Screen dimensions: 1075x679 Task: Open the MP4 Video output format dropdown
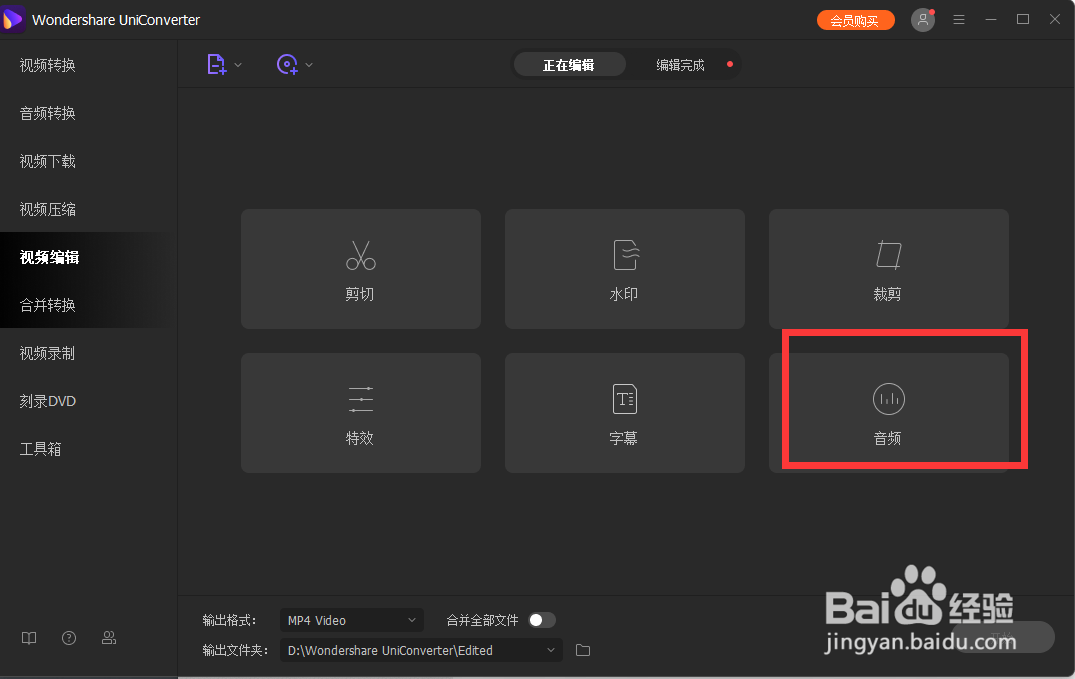351,620
